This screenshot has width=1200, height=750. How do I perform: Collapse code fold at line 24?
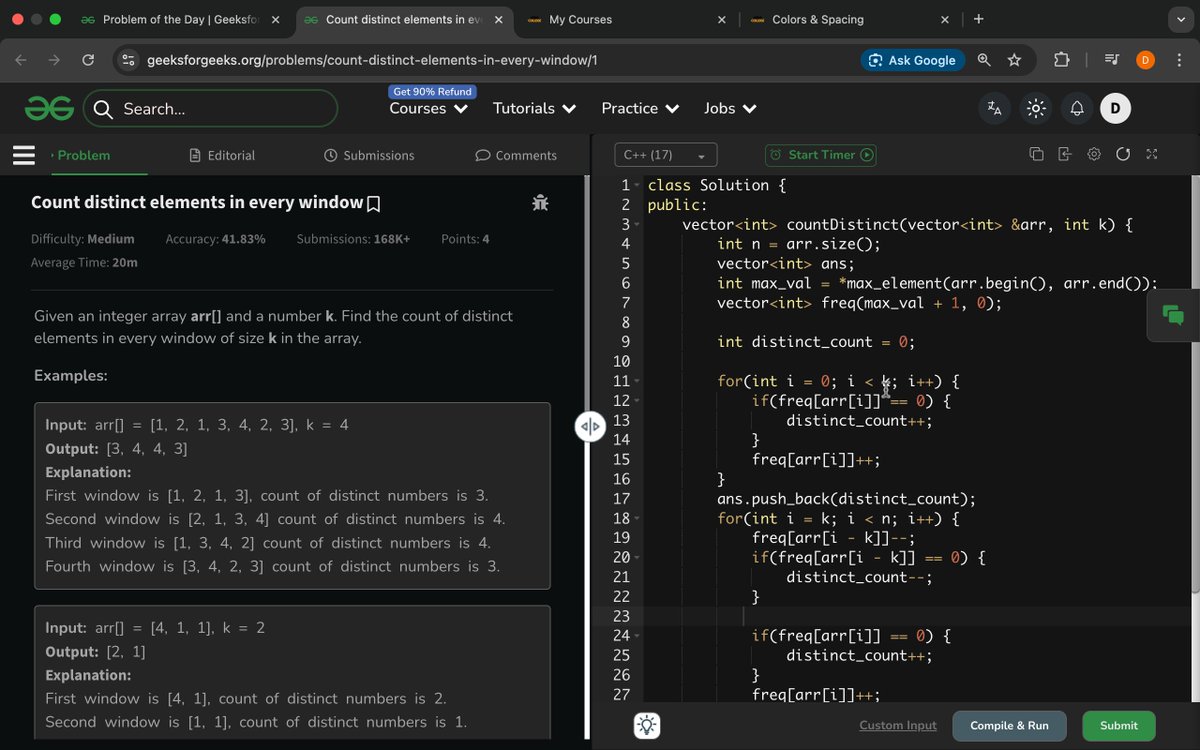(637, 636)
